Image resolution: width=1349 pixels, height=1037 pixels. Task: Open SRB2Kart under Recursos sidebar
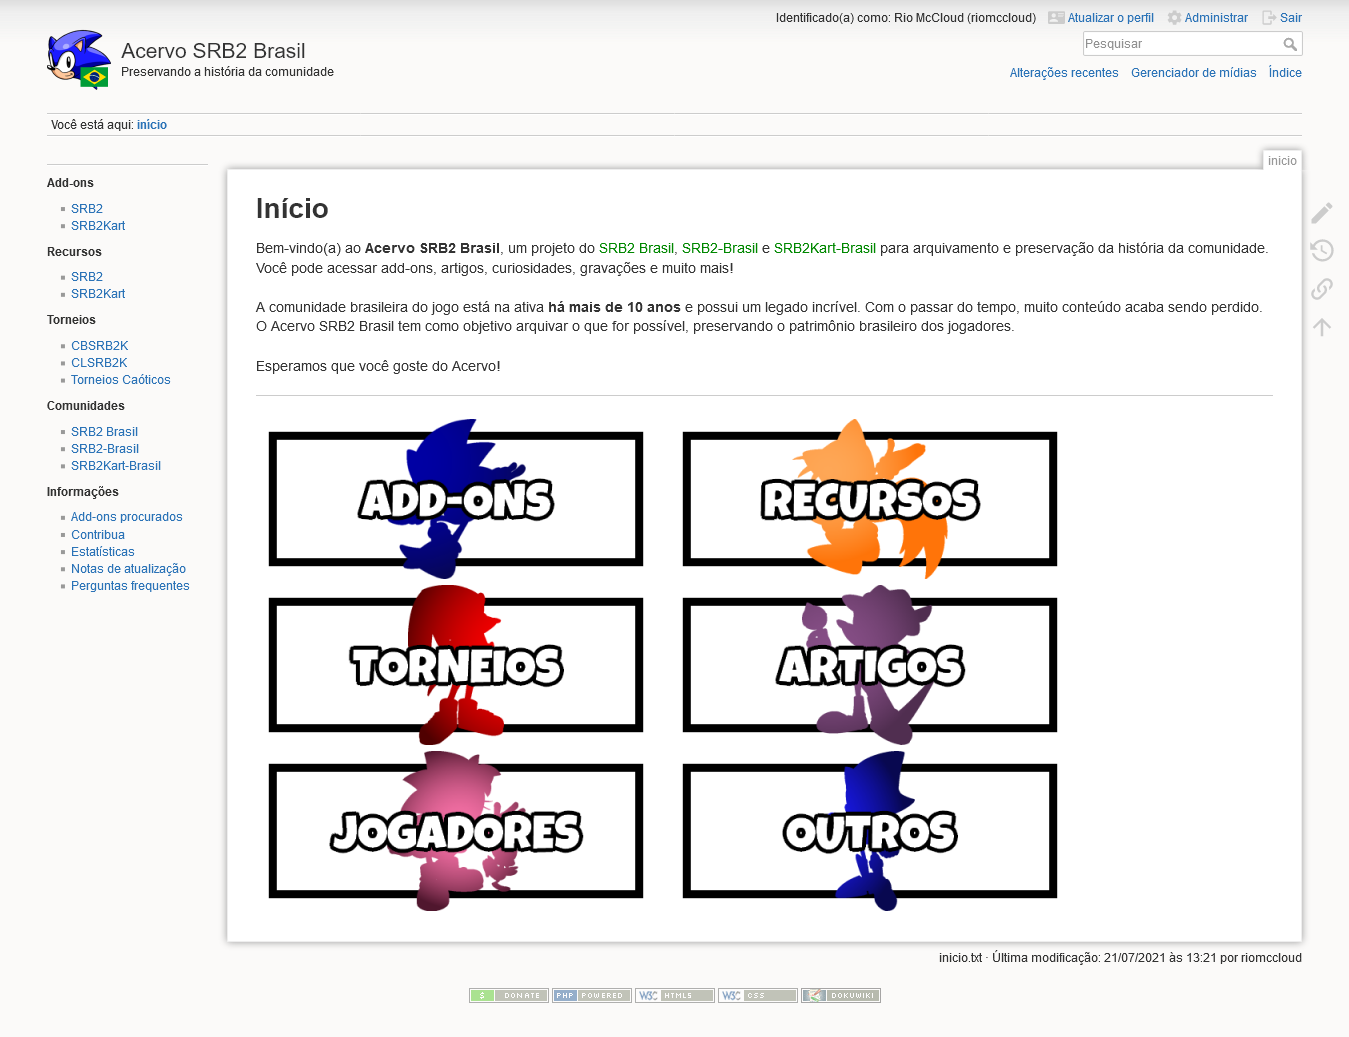(x=98, y=294)
